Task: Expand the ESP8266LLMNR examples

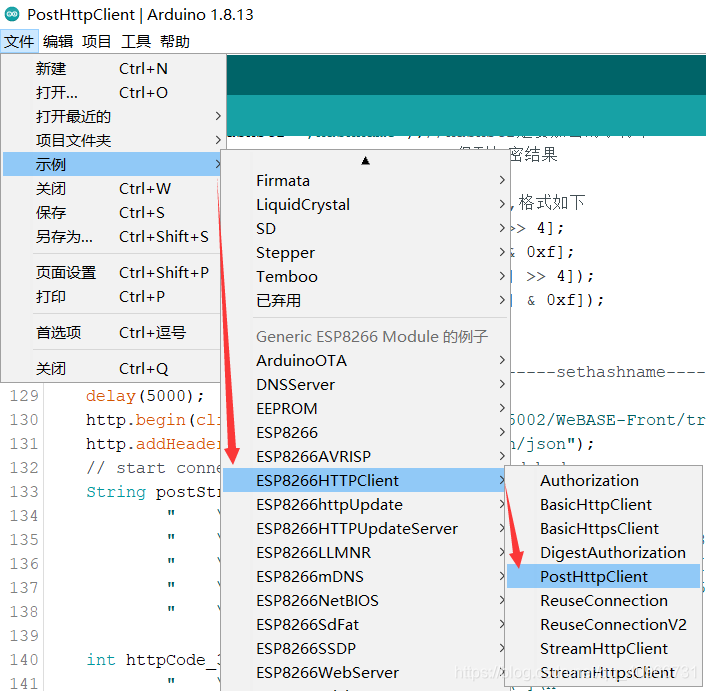Action: click(x=366, y=552)
